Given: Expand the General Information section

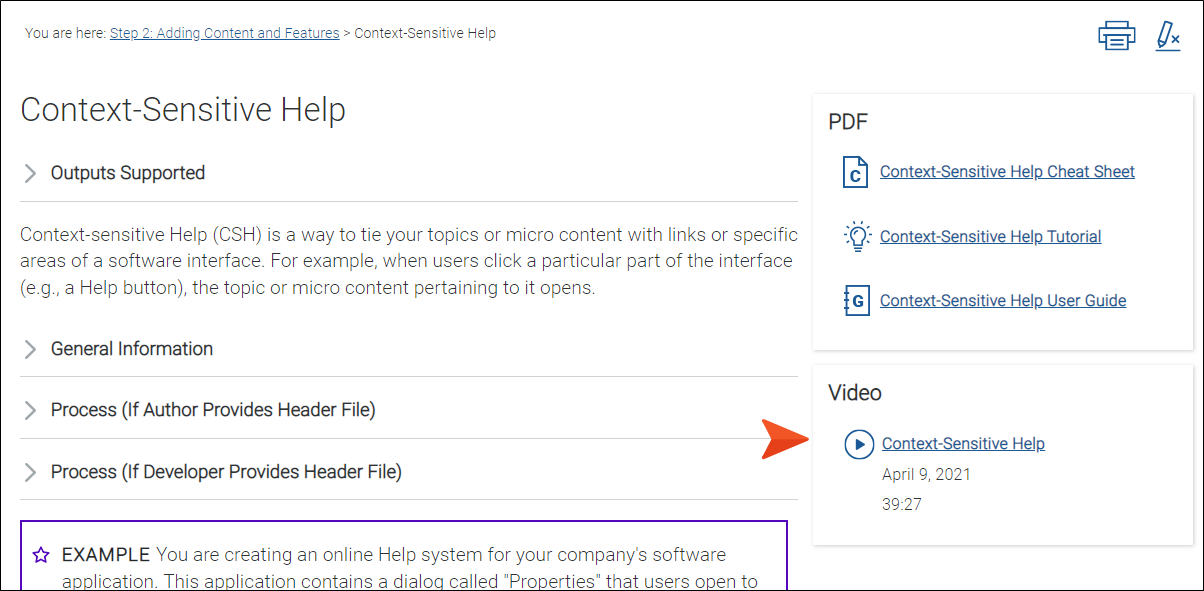Looking at the screenshot, I should point(132,349).
